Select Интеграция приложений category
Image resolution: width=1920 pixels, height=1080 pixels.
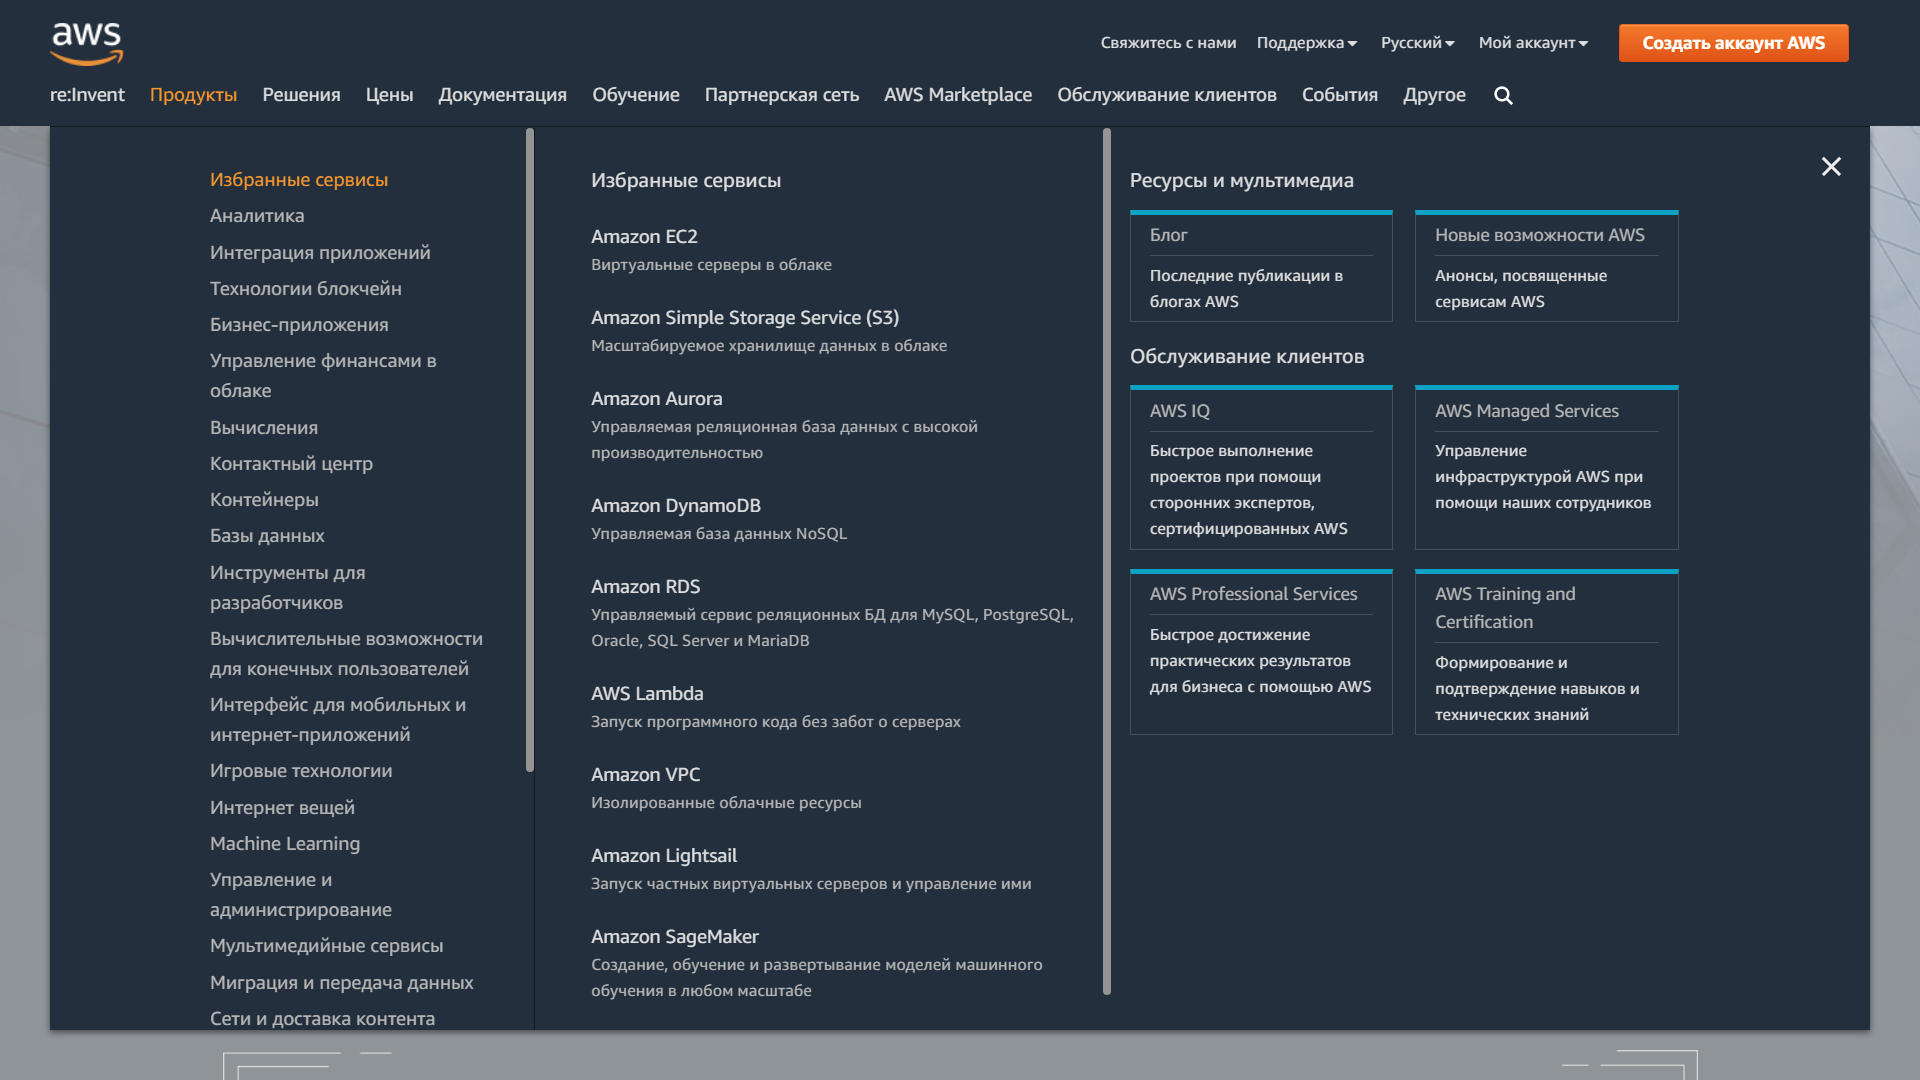pyautogui.click(x=320, y=253)
